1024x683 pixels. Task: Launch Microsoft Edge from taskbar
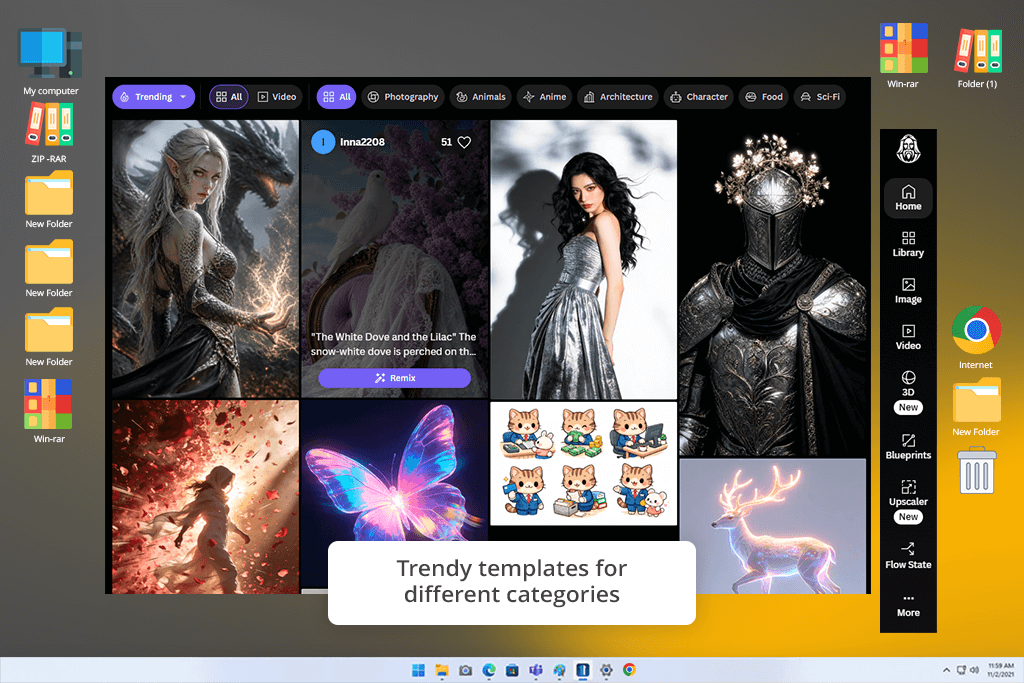tap(488, 670)
